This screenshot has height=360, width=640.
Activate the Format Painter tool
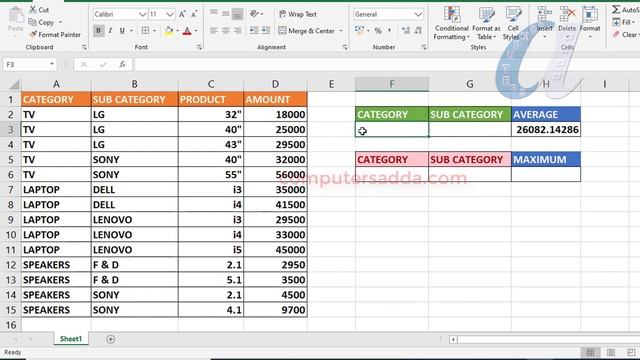(55, 35)
